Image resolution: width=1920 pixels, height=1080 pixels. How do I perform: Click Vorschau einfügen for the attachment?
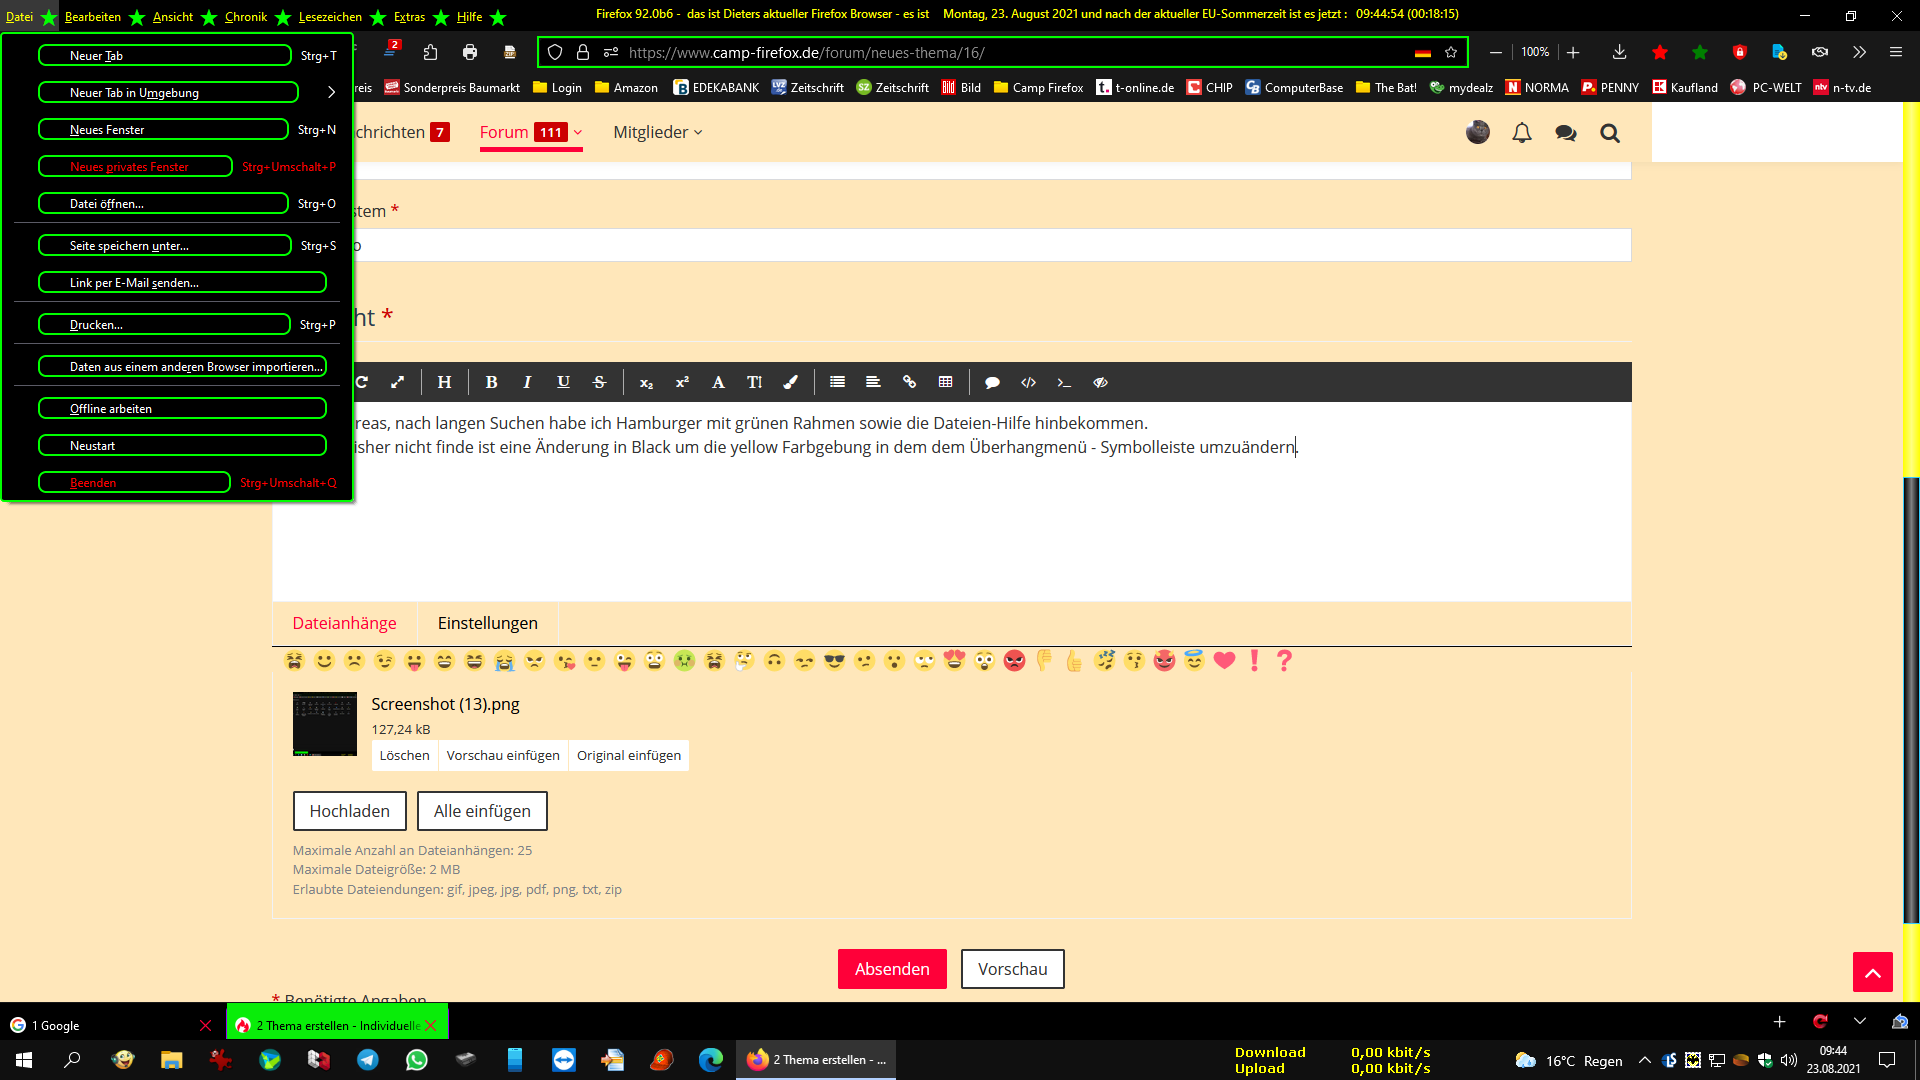pyautogui.click(x=503, y=755)
